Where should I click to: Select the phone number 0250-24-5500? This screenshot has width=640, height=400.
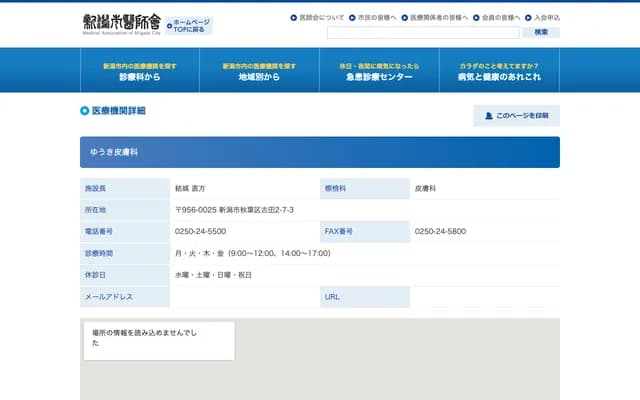200,231
